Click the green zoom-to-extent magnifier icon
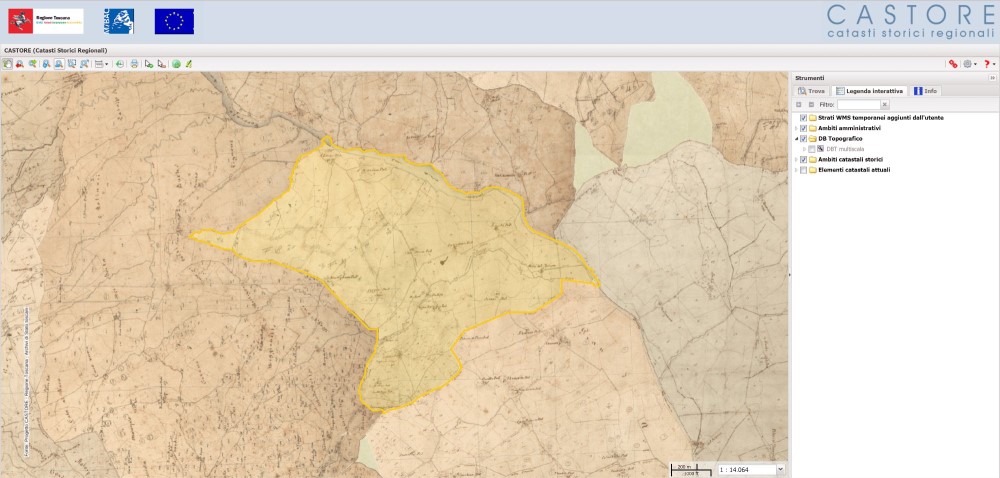This screenshot has height=478, width=1000. (33, 64)
